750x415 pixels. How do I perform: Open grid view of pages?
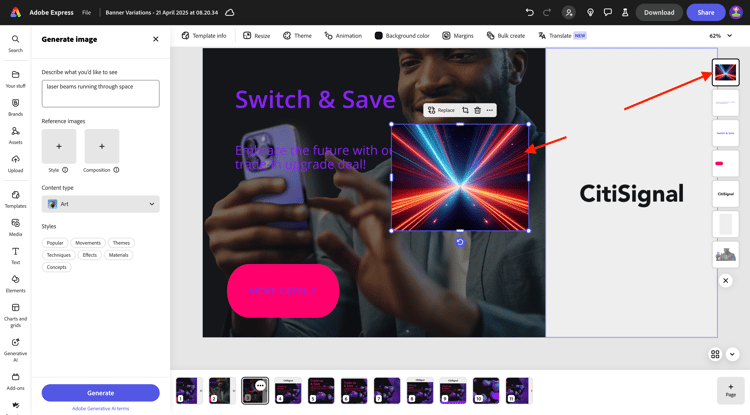pyautogui.click(x=715, y=354)
